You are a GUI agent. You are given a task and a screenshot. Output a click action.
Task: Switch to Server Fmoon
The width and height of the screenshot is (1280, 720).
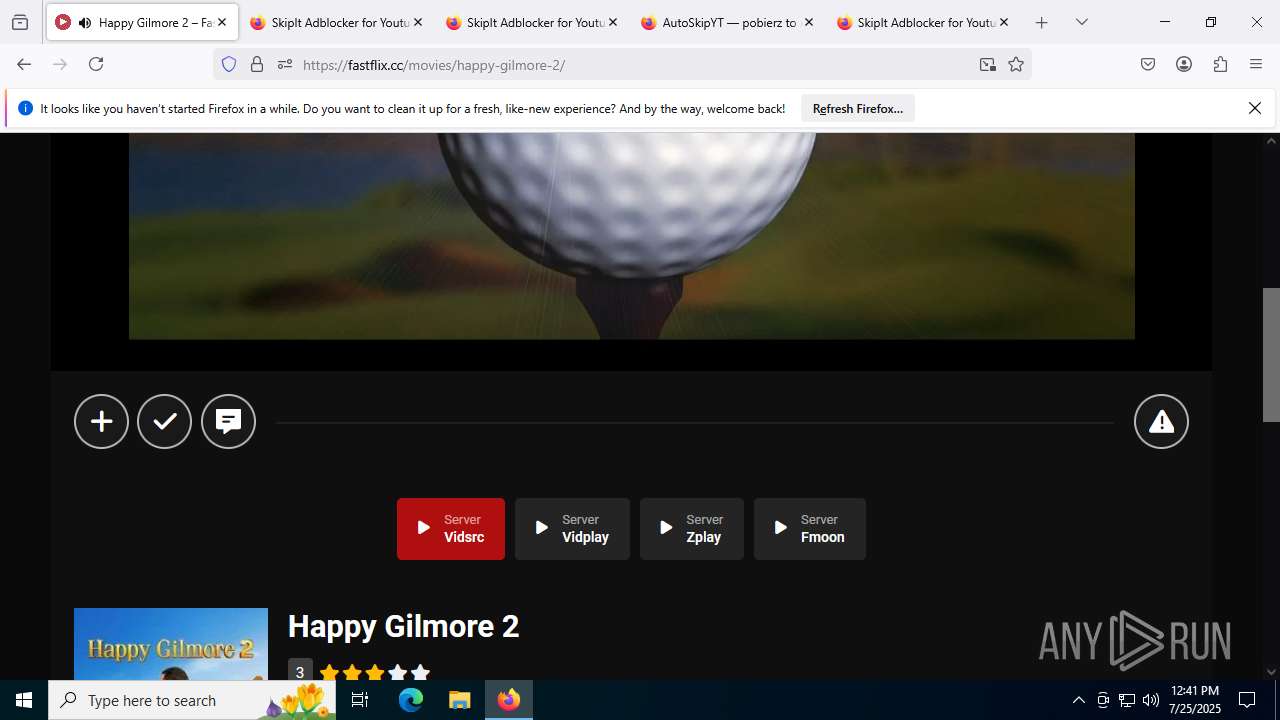pyautogui.click(x=810, y=529)
